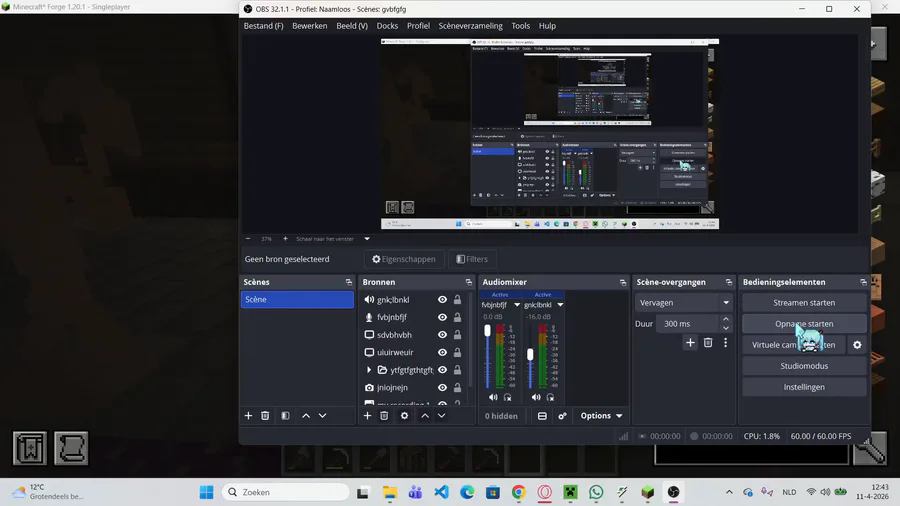The image size is (900, 506).
Task: Lock the sdvbhvbh source
Action: coord(457,335)
